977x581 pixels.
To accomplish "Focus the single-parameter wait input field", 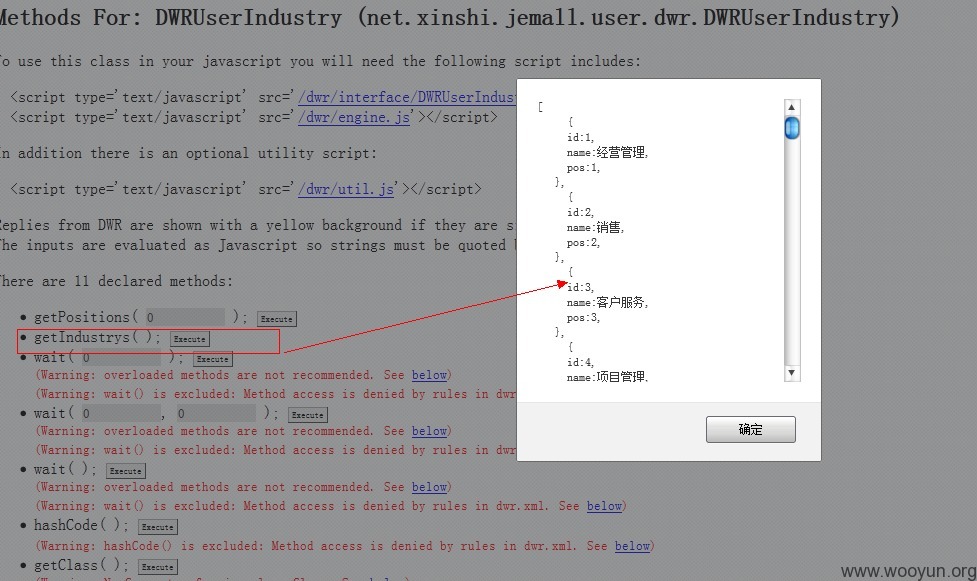I will click(x=121, y=357).
